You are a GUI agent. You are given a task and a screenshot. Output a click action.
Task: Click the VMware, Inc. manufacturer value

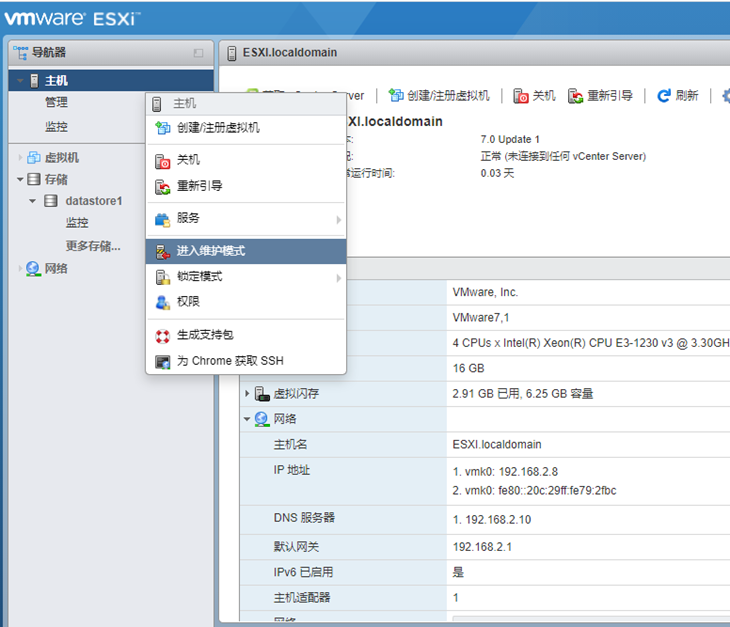(485, 292)
